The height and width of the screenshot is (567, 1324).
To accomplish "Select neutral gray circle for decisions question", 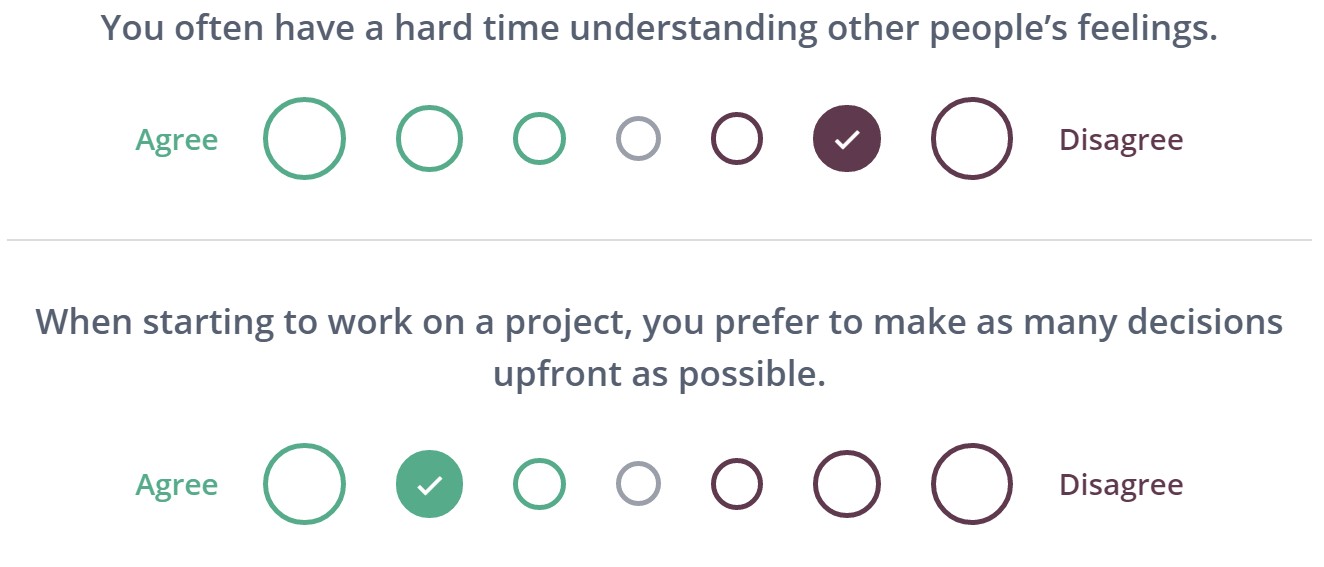I will click(x=638, y=484).
